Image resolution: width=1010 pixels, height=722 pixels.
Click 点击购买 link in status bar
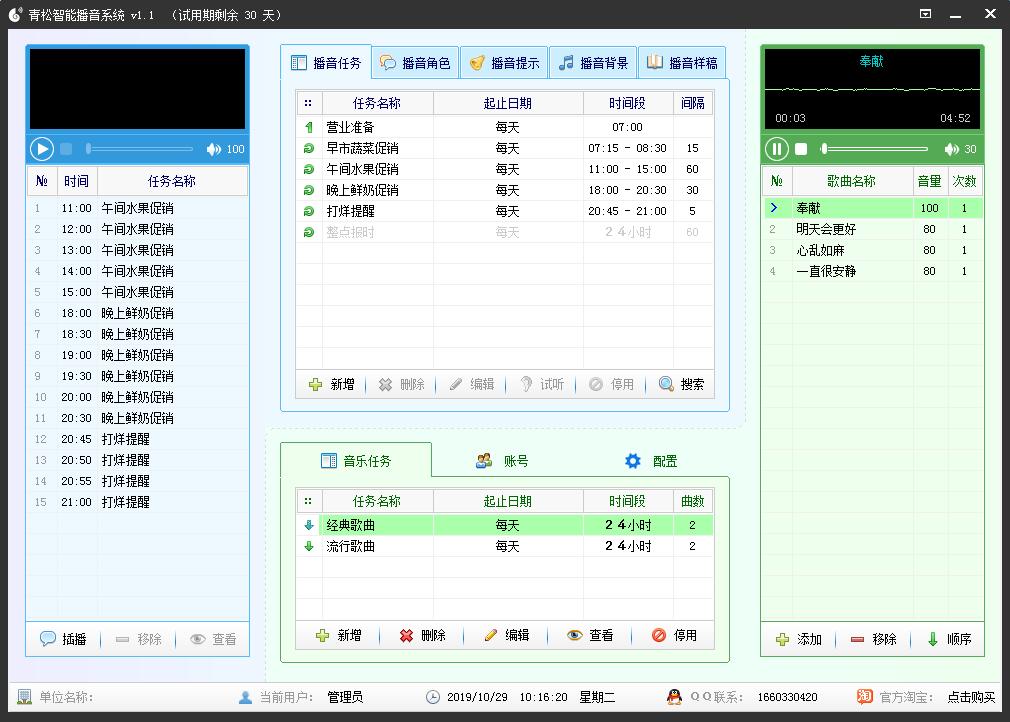(971, 697)
